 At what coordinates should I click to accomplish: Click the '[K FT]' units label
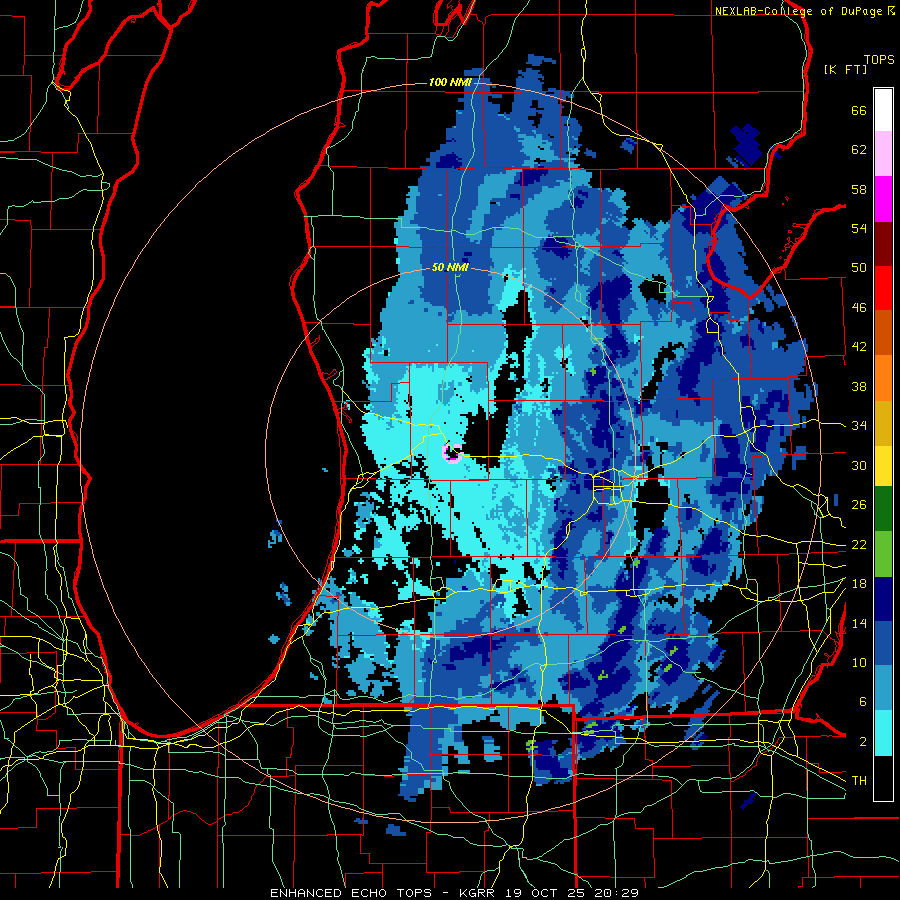845,69
